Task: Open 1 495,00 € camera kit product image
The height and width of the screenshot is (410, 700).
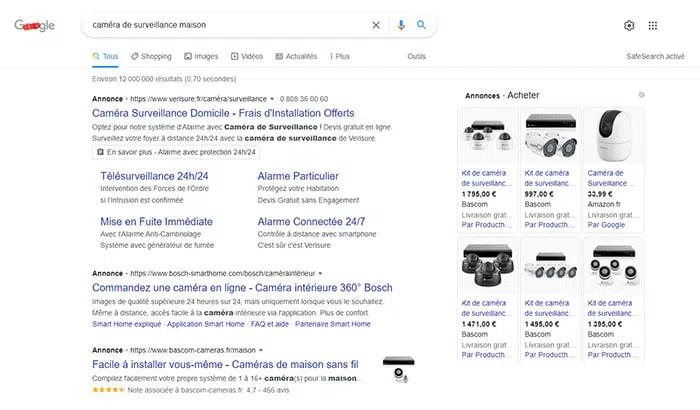Action: (550, 266)
